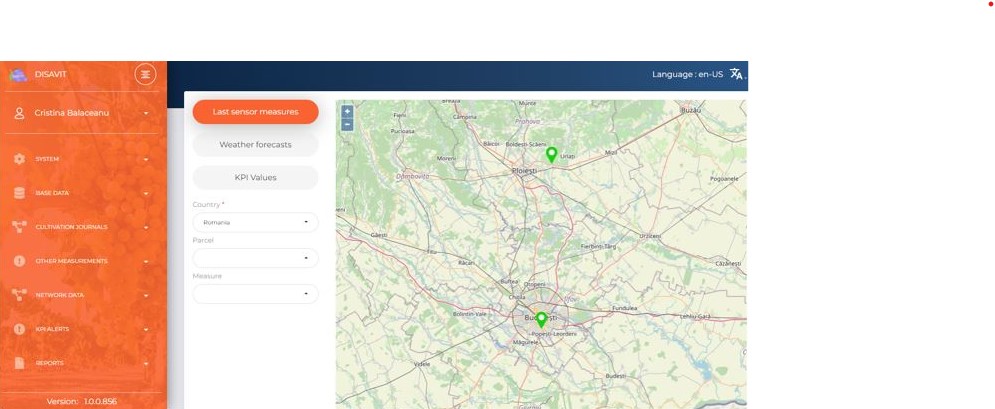995x409 pixels.
Task: Click the Weather forecasts button
Action: pyautogui.click(x=256, y=145)
